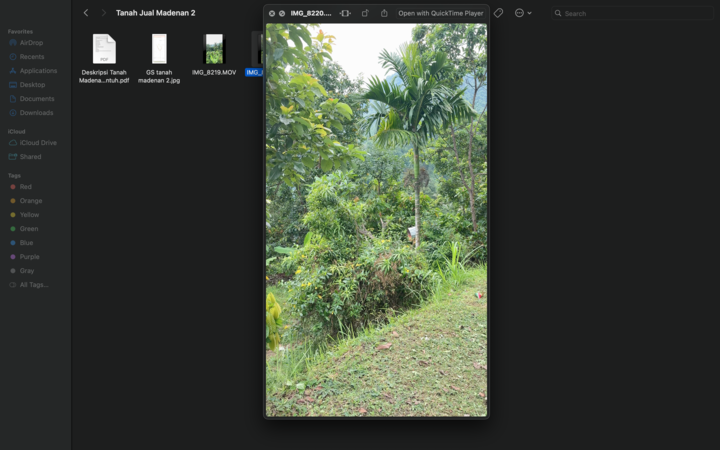Open Desktop in the sidebar
Viewport: 720px width, 450px height.
click(x=32, y=84)
